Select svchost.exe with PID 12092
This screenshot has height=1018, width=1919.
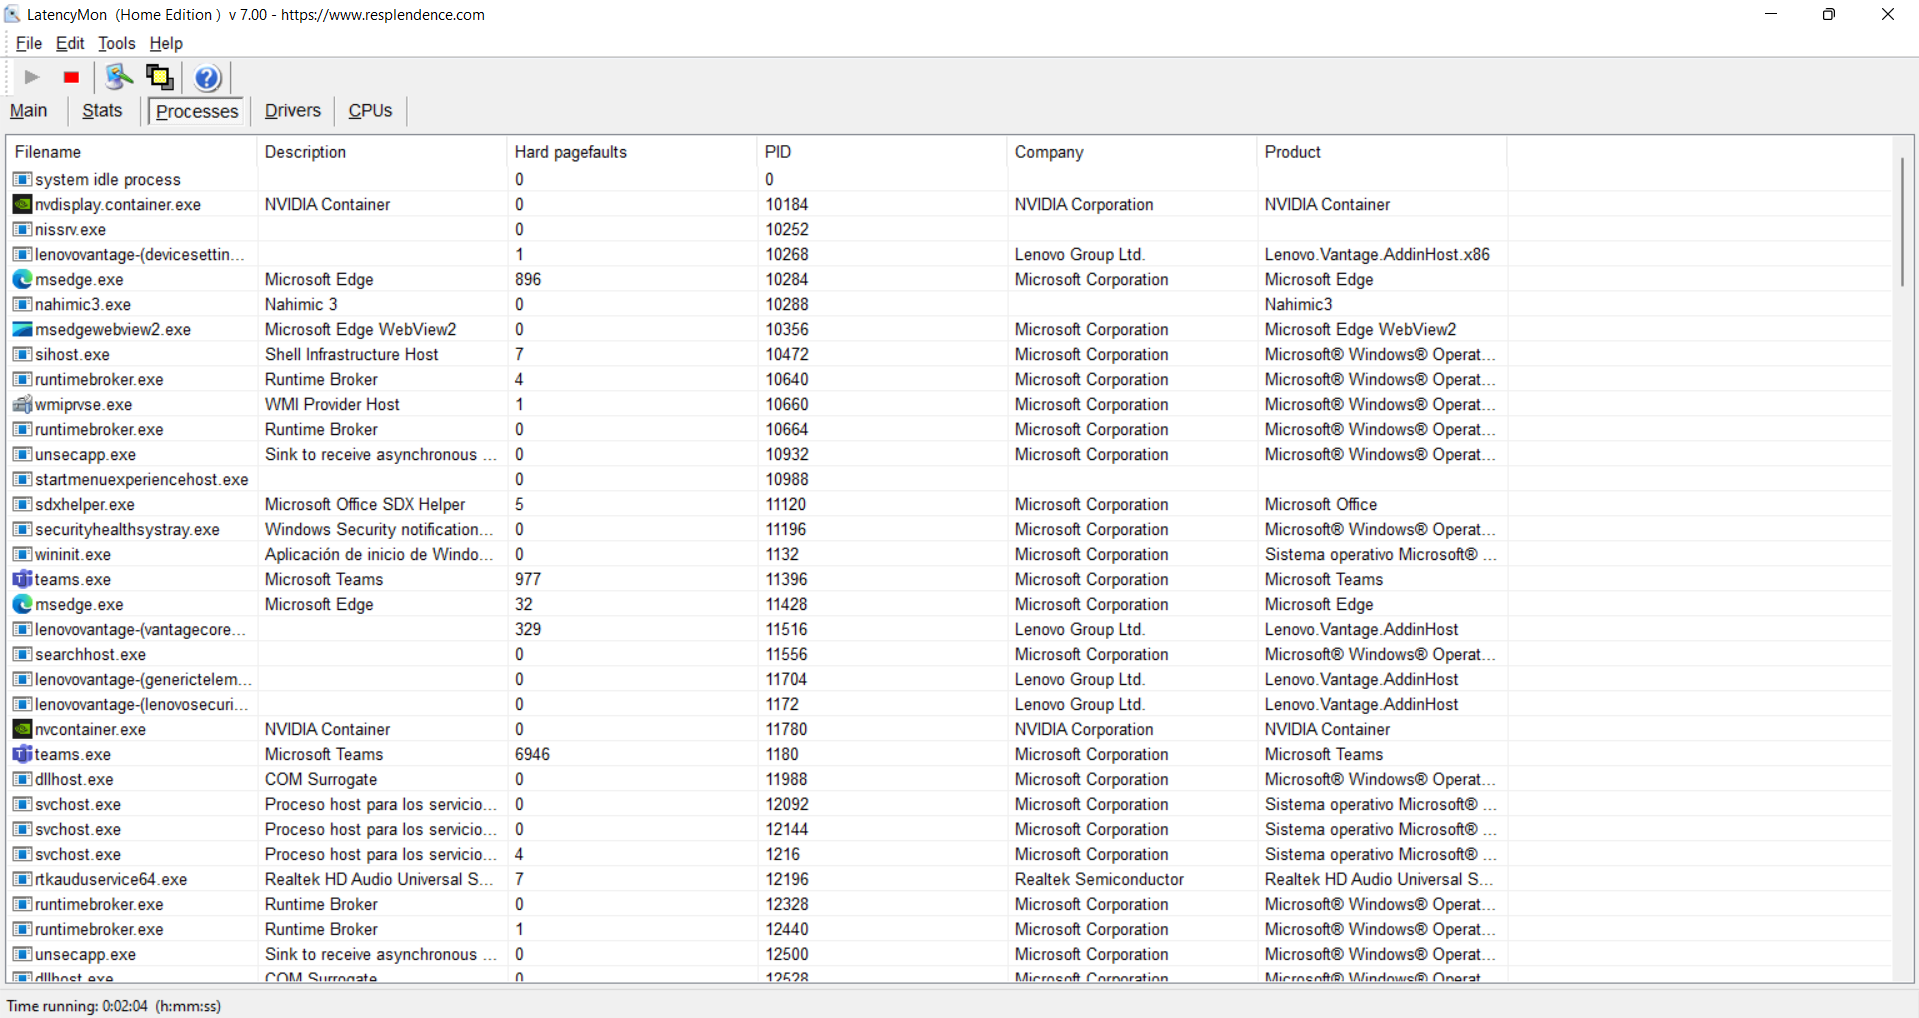78,804
